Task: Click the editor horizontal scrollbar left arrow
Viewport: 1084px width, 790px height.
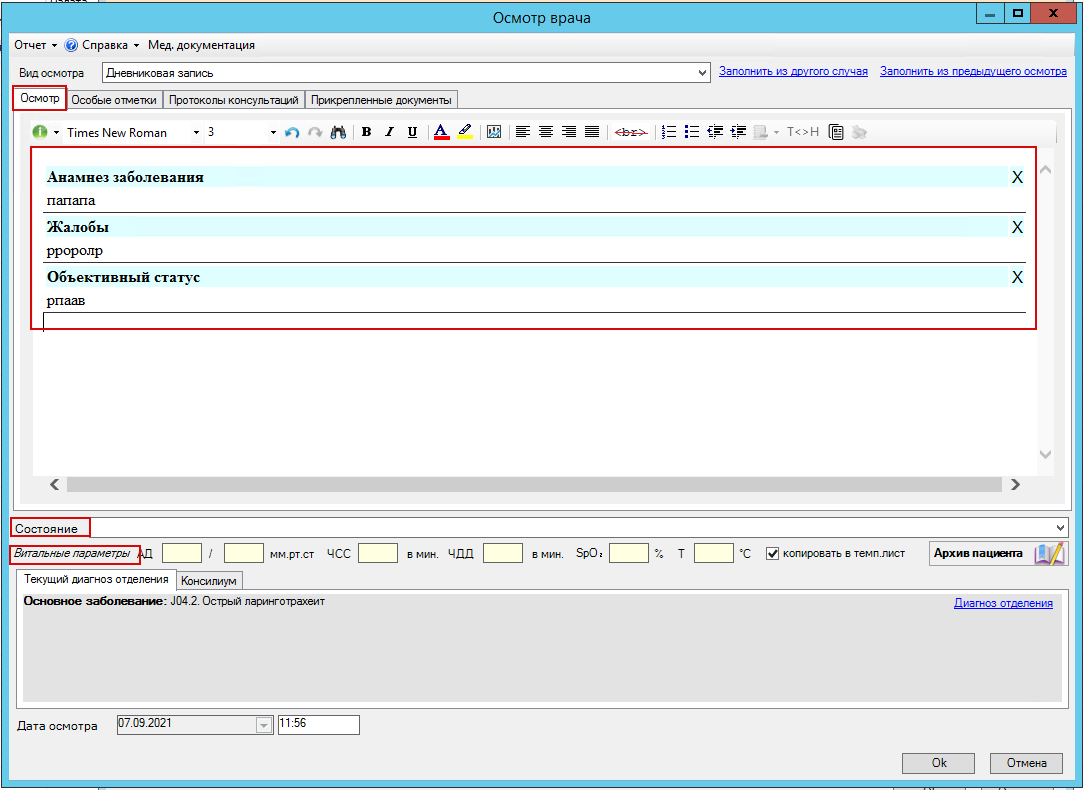Action: pyautogui.click(x=55, y=485)
